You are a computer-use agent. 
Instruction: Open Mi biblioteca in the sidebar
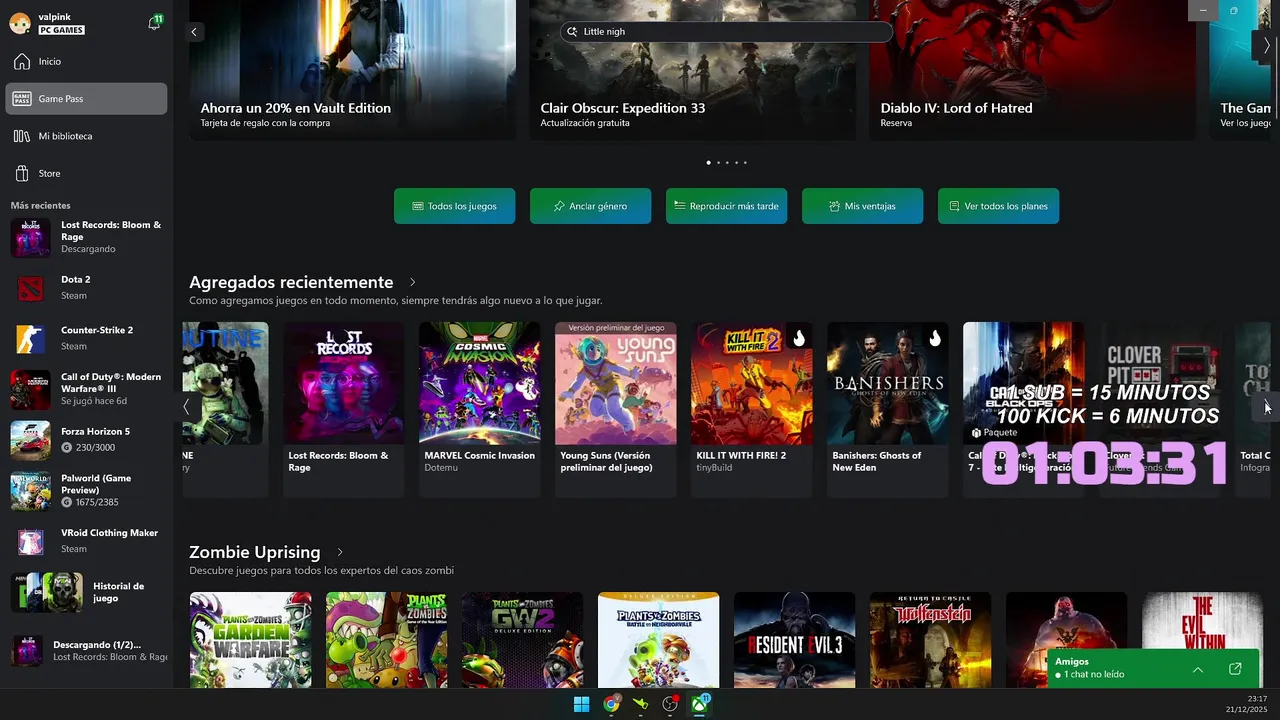click(x=86, y=136)
